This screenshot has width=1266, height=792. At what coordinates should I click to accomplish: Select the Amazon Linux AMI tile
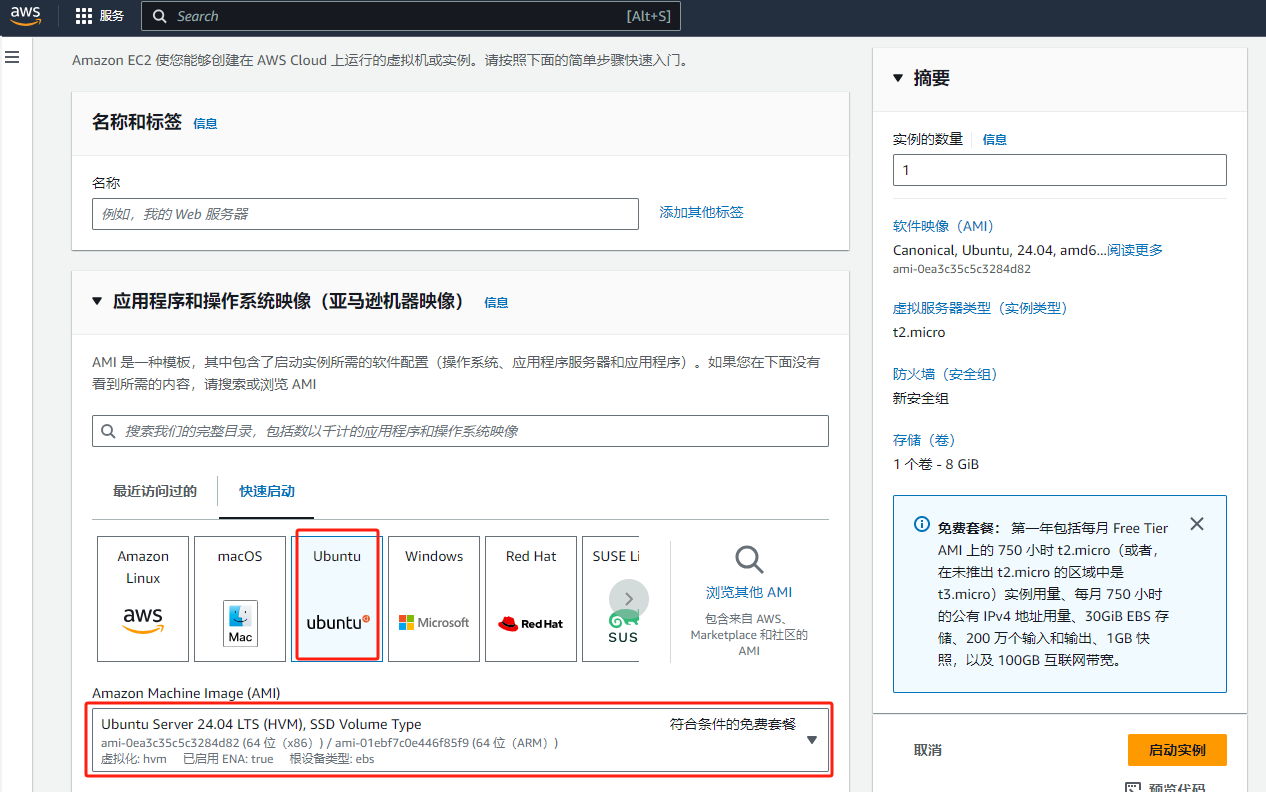coord(143,598)
